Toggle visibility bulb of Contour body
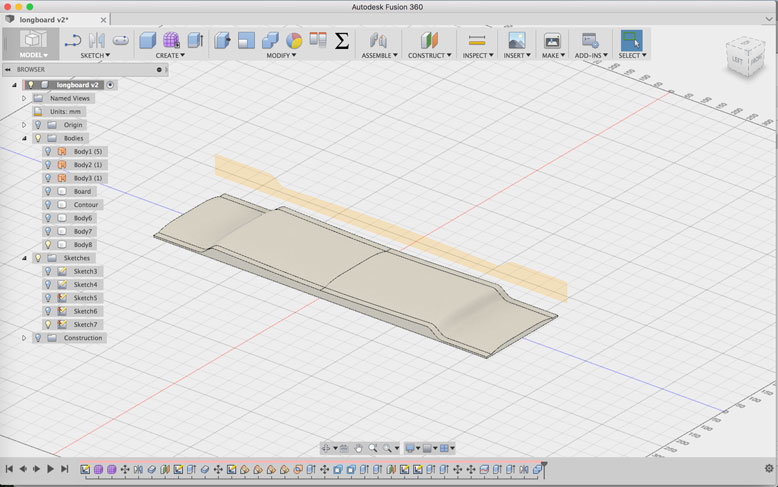778x487 pixels. (x=48, y=205)
